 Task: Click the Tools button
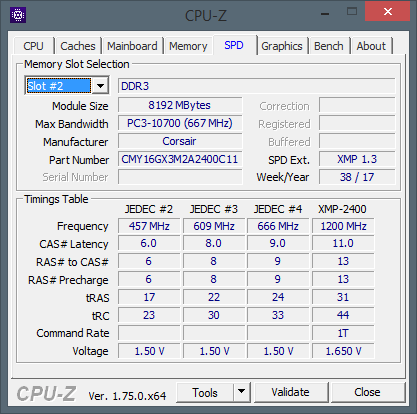[x=205, y=392]
